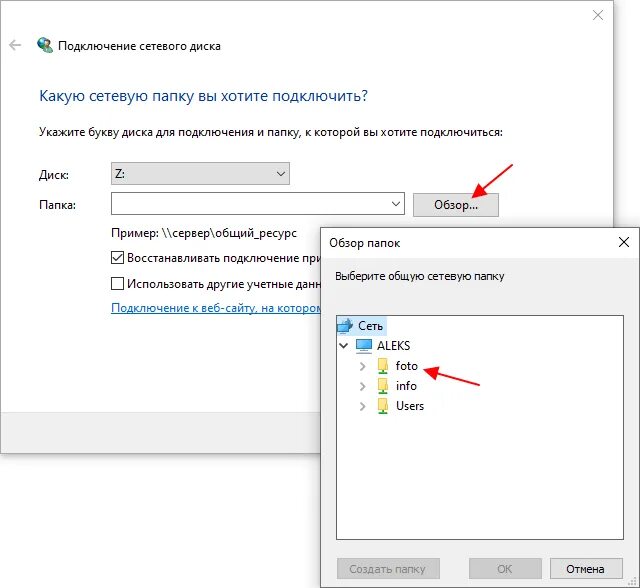This screenshot has height=588, width=640.
Task: Click the Обзор папок title text
Action: (x=364, y=243)
